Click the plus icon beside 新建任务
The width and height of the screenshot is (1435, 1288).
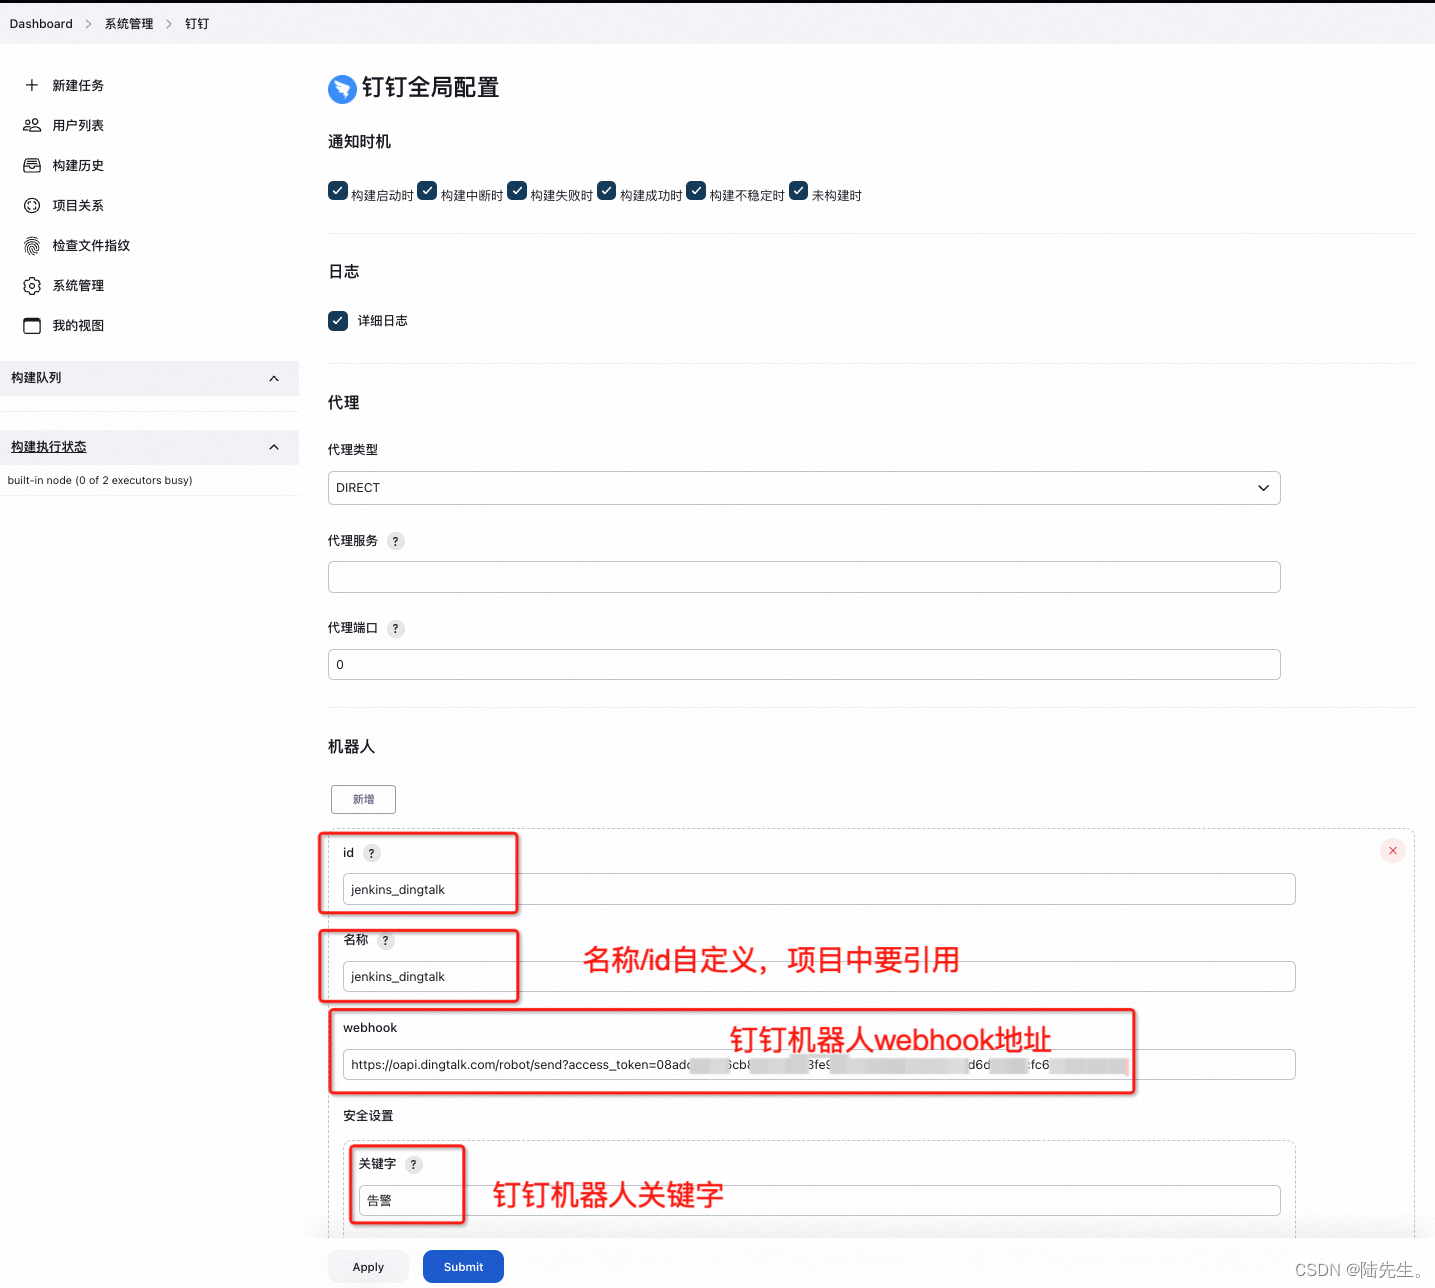[x=32, y=85]
